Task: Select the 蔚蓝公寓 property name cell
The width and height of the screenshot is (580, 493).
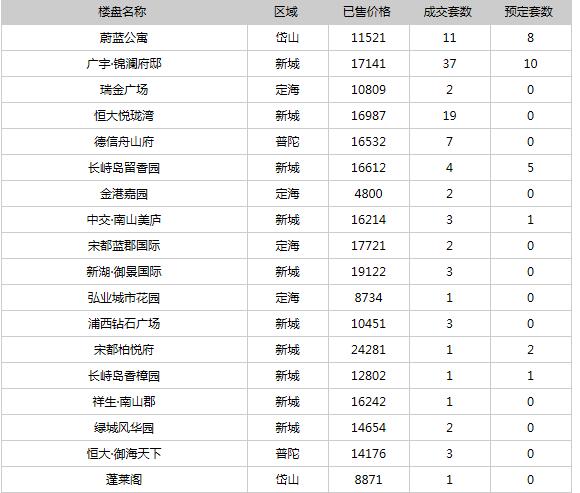Action: [x=124, y=38]
